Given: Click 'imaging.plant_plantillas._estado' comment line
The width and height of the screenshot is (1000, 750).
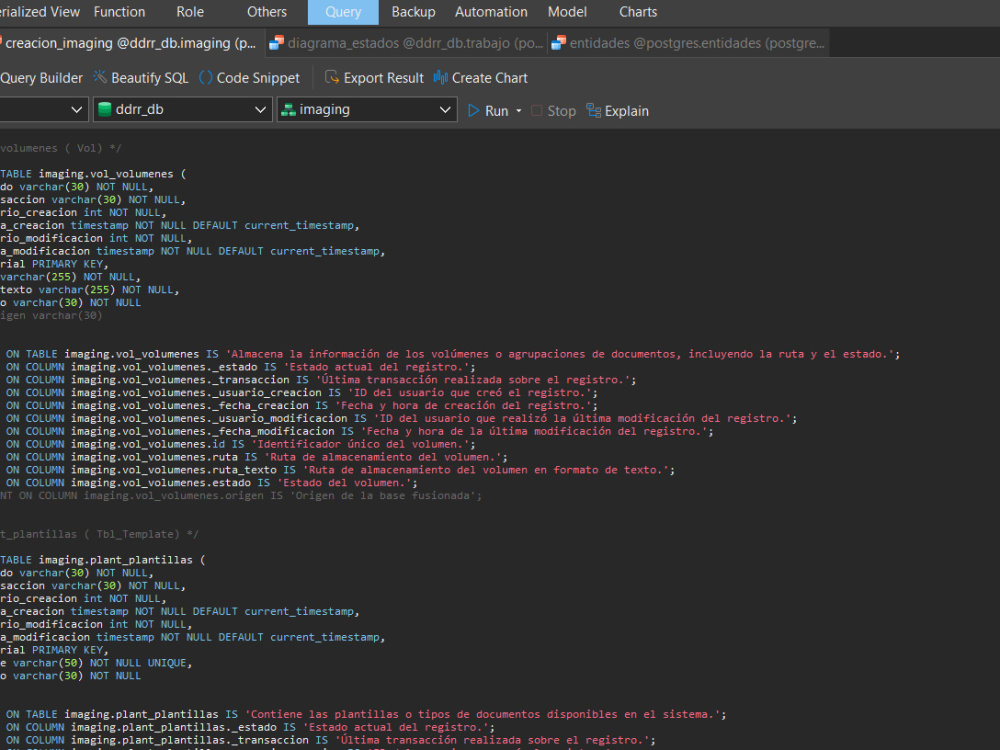Looking at the screenshot, I should [250, 727].
